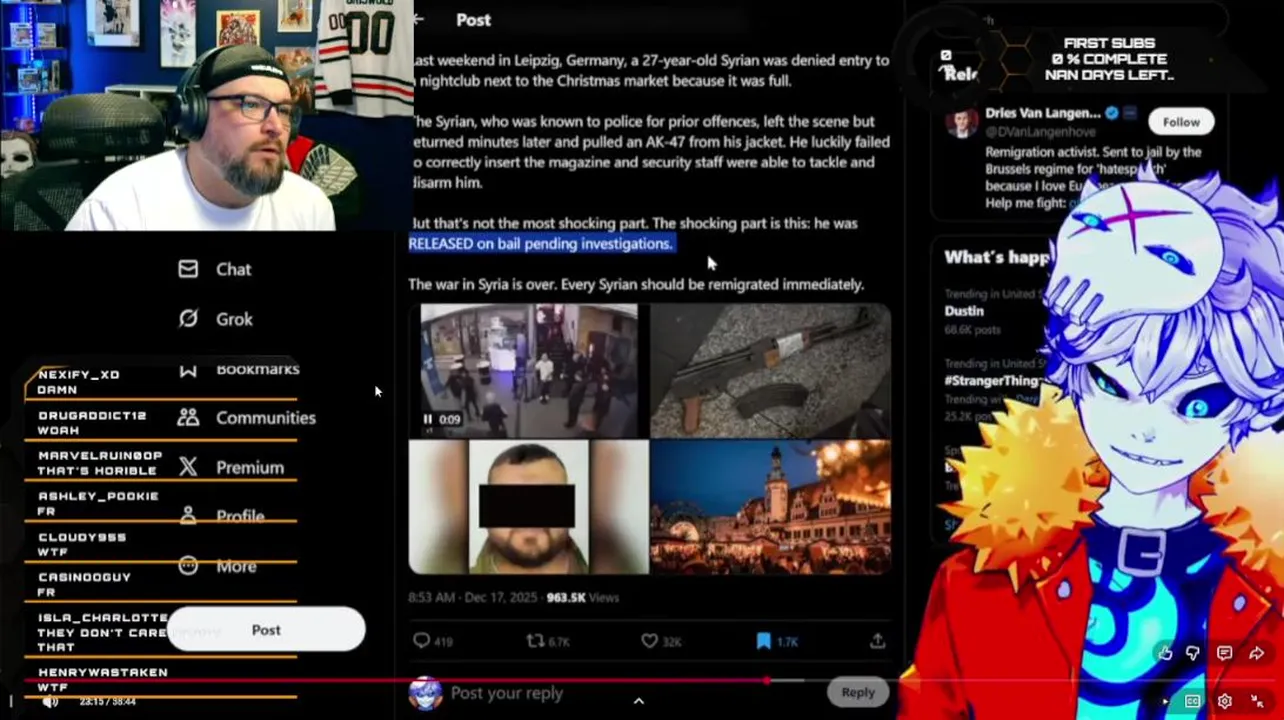Click the More ellipsis circle icon
Image resolution: width=1284 pixels, height=720 pixels.
coord(188,566)
